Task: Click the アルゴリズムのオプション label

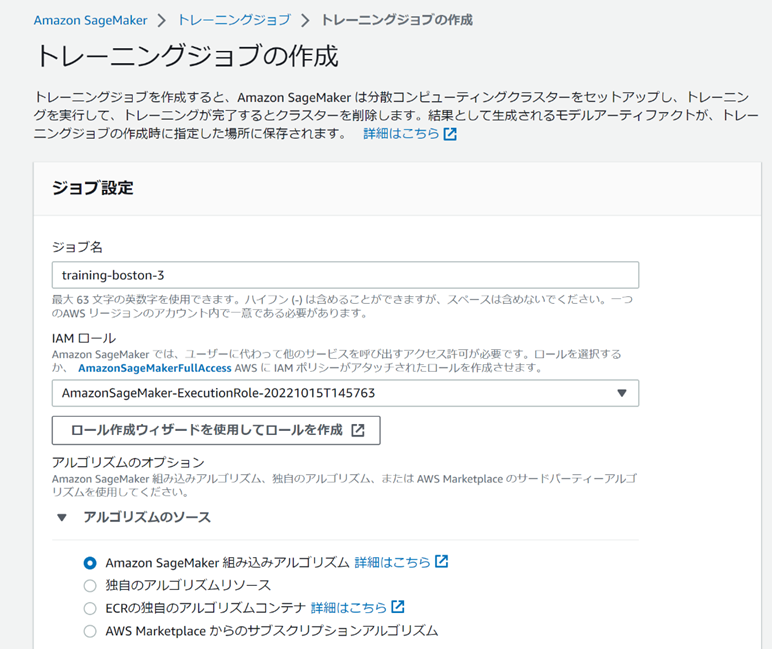Action: pyautogui.click(x=128, y=462)
